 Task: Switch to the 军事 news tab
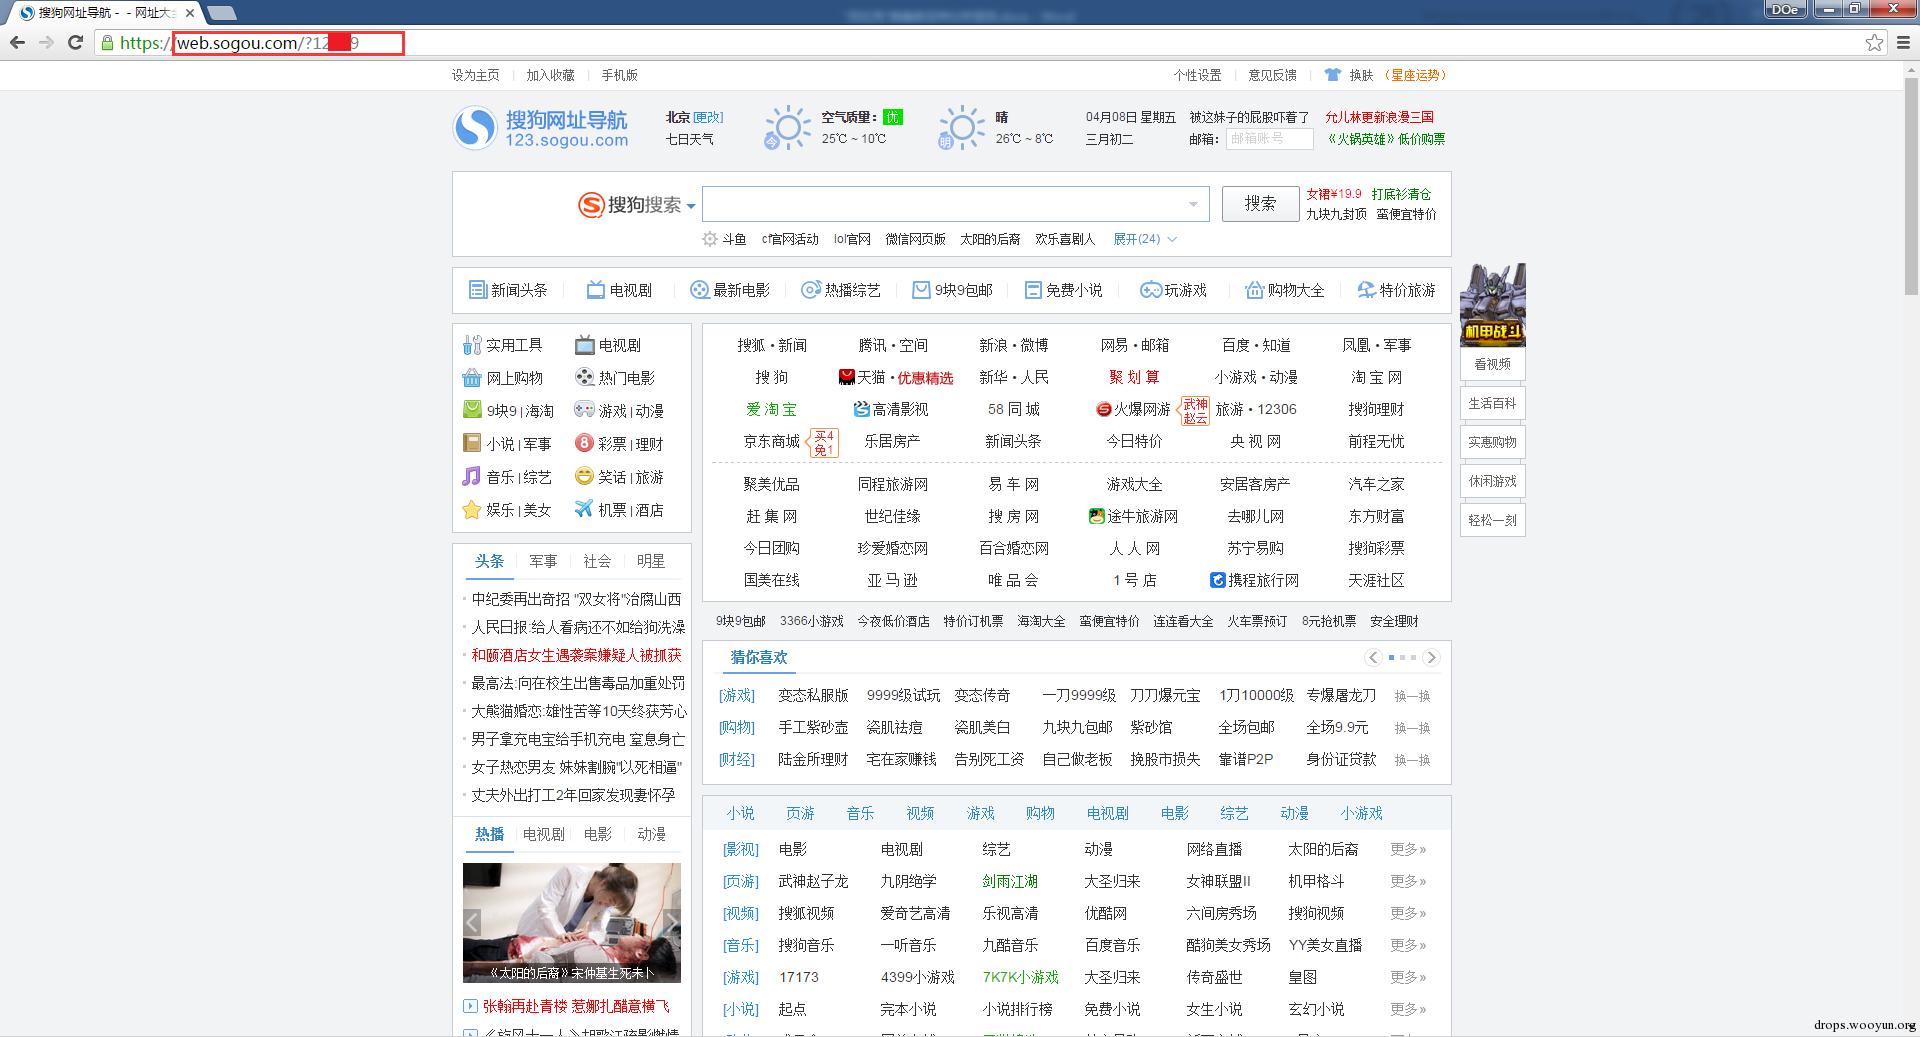[x=543, y=561]
